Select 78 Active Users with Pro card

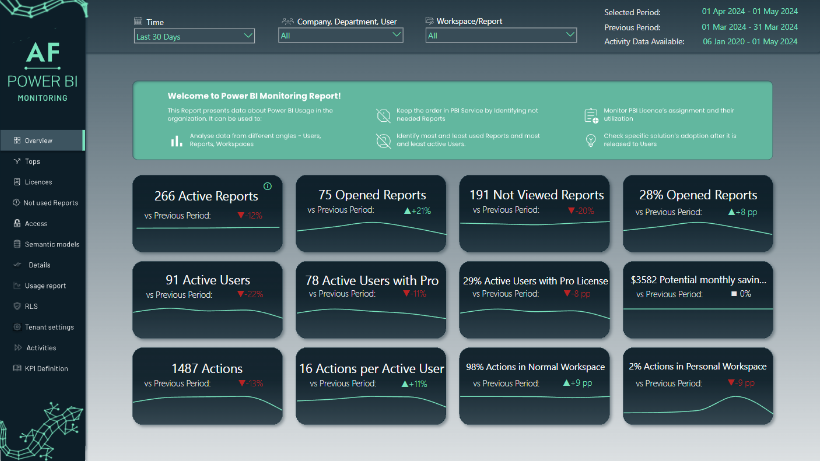[371, 300]
